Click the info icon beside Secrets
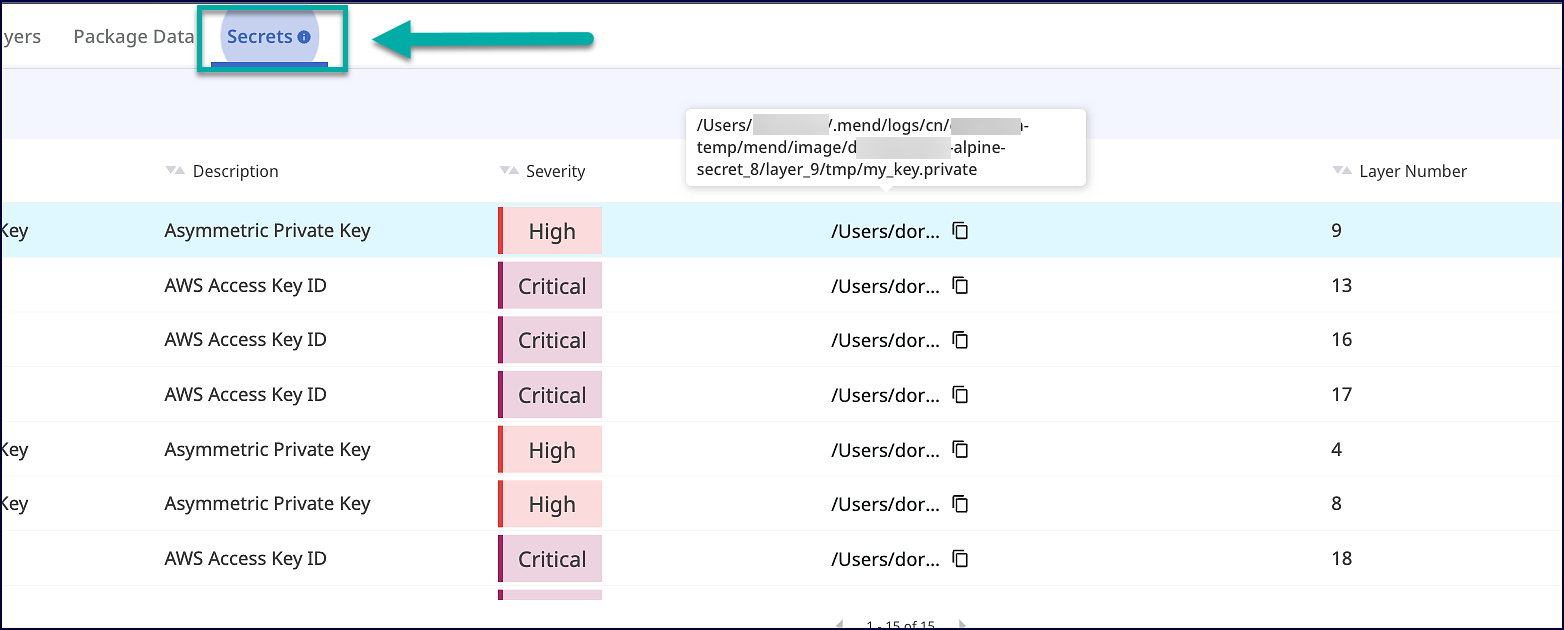This screenshot has width=1564, height=630. click(x=304, y=38)
